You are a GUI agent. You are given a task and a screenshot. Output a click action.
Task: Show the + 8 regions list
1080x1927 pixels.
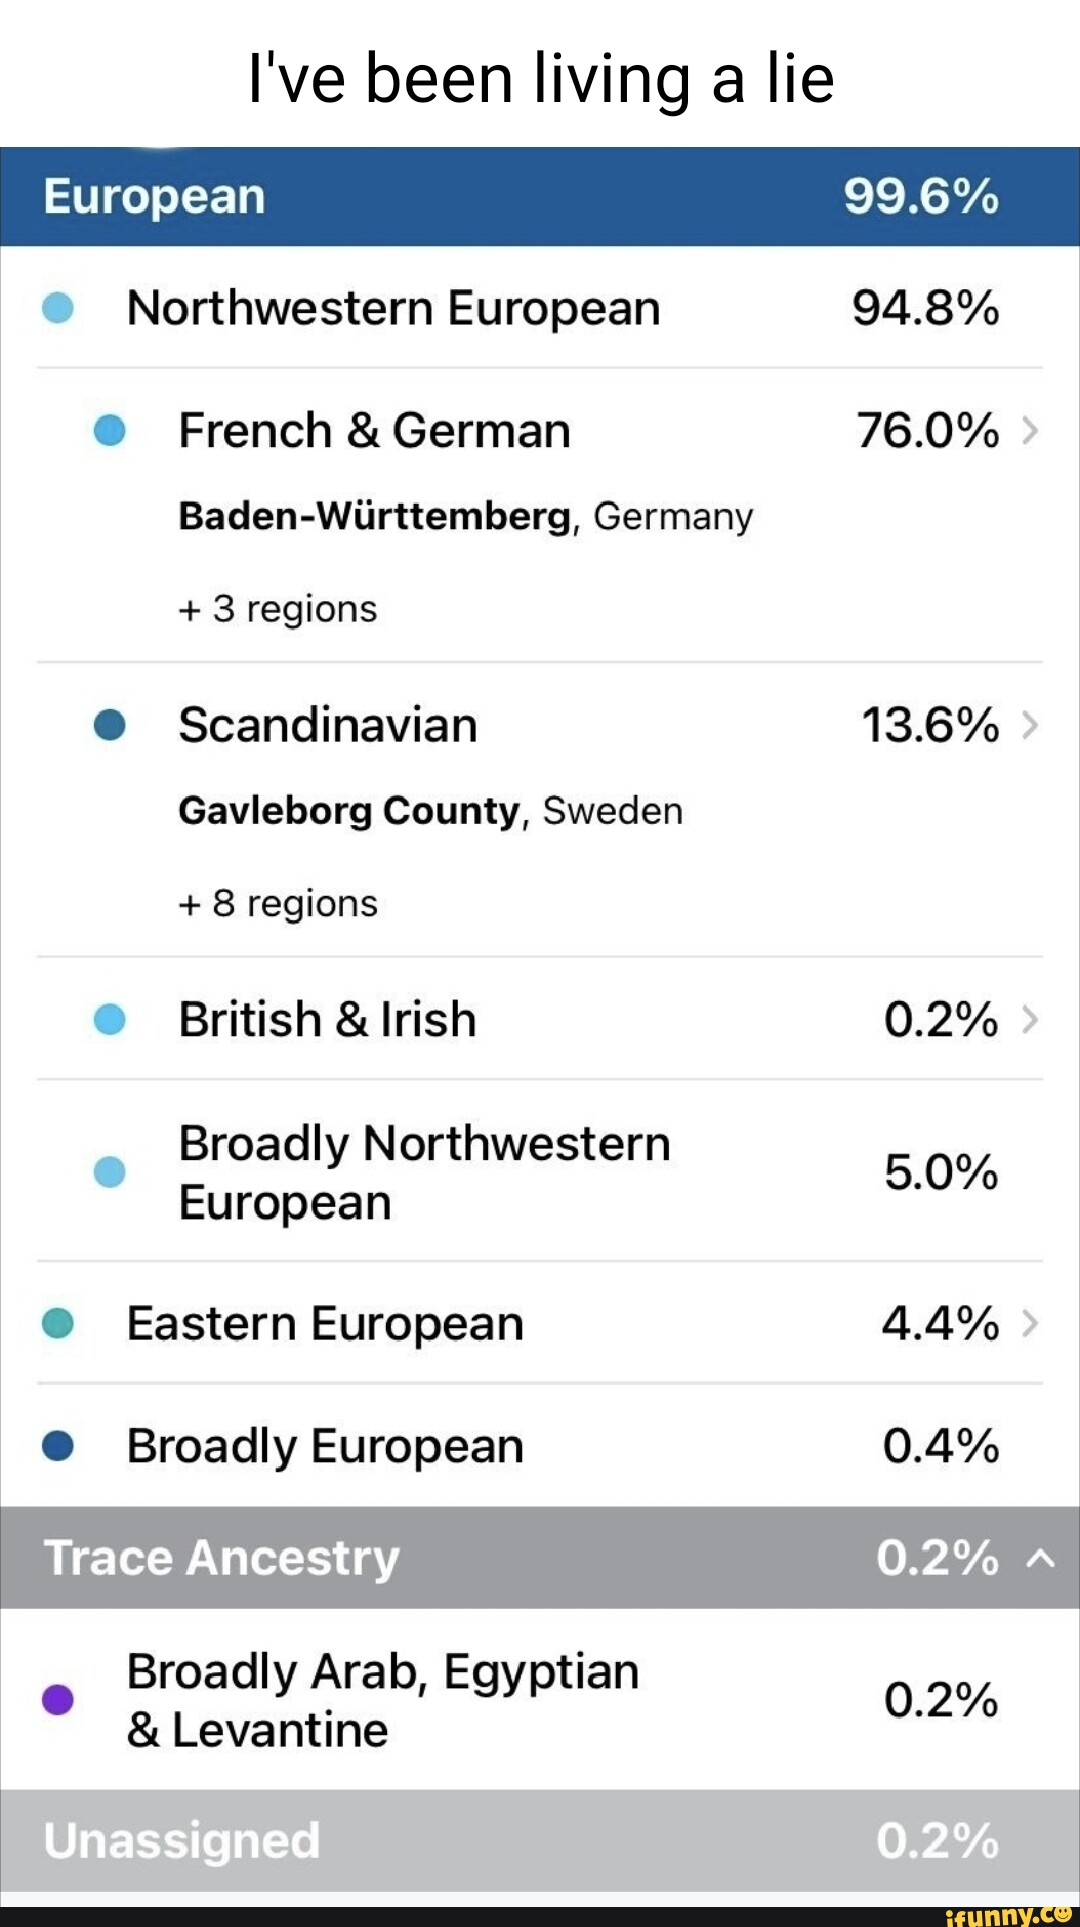(278, 903)
